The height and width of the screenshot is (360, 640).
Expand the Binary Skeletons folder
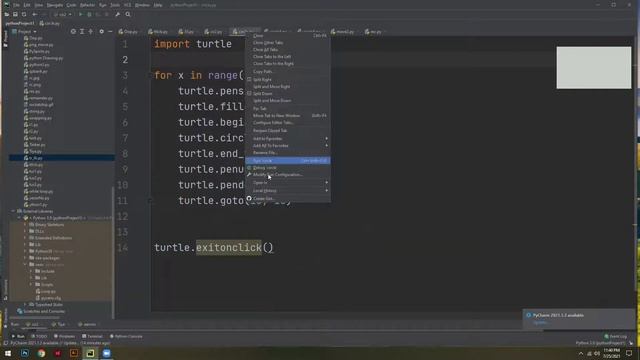tap(25, 224)
